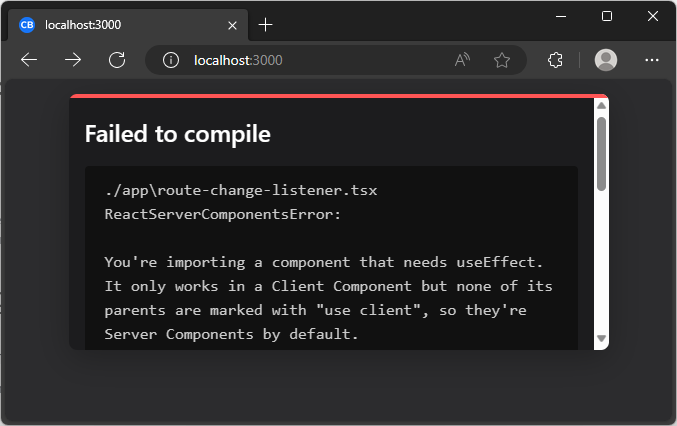
Task: View site information icon in address bar
Action: (x=171, y=60)
